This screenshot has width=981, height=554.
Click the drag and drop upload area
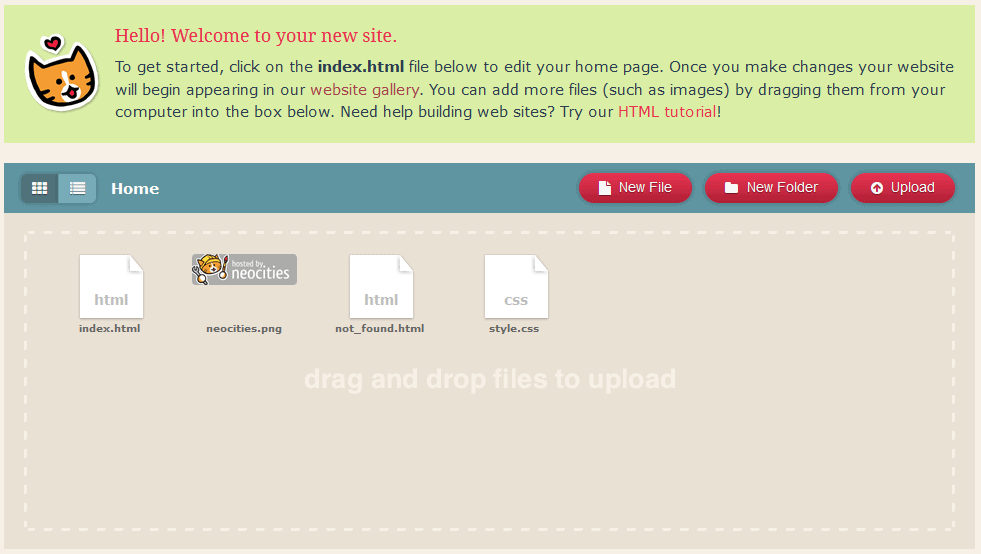pyautogui.click(x=490, y=440)
